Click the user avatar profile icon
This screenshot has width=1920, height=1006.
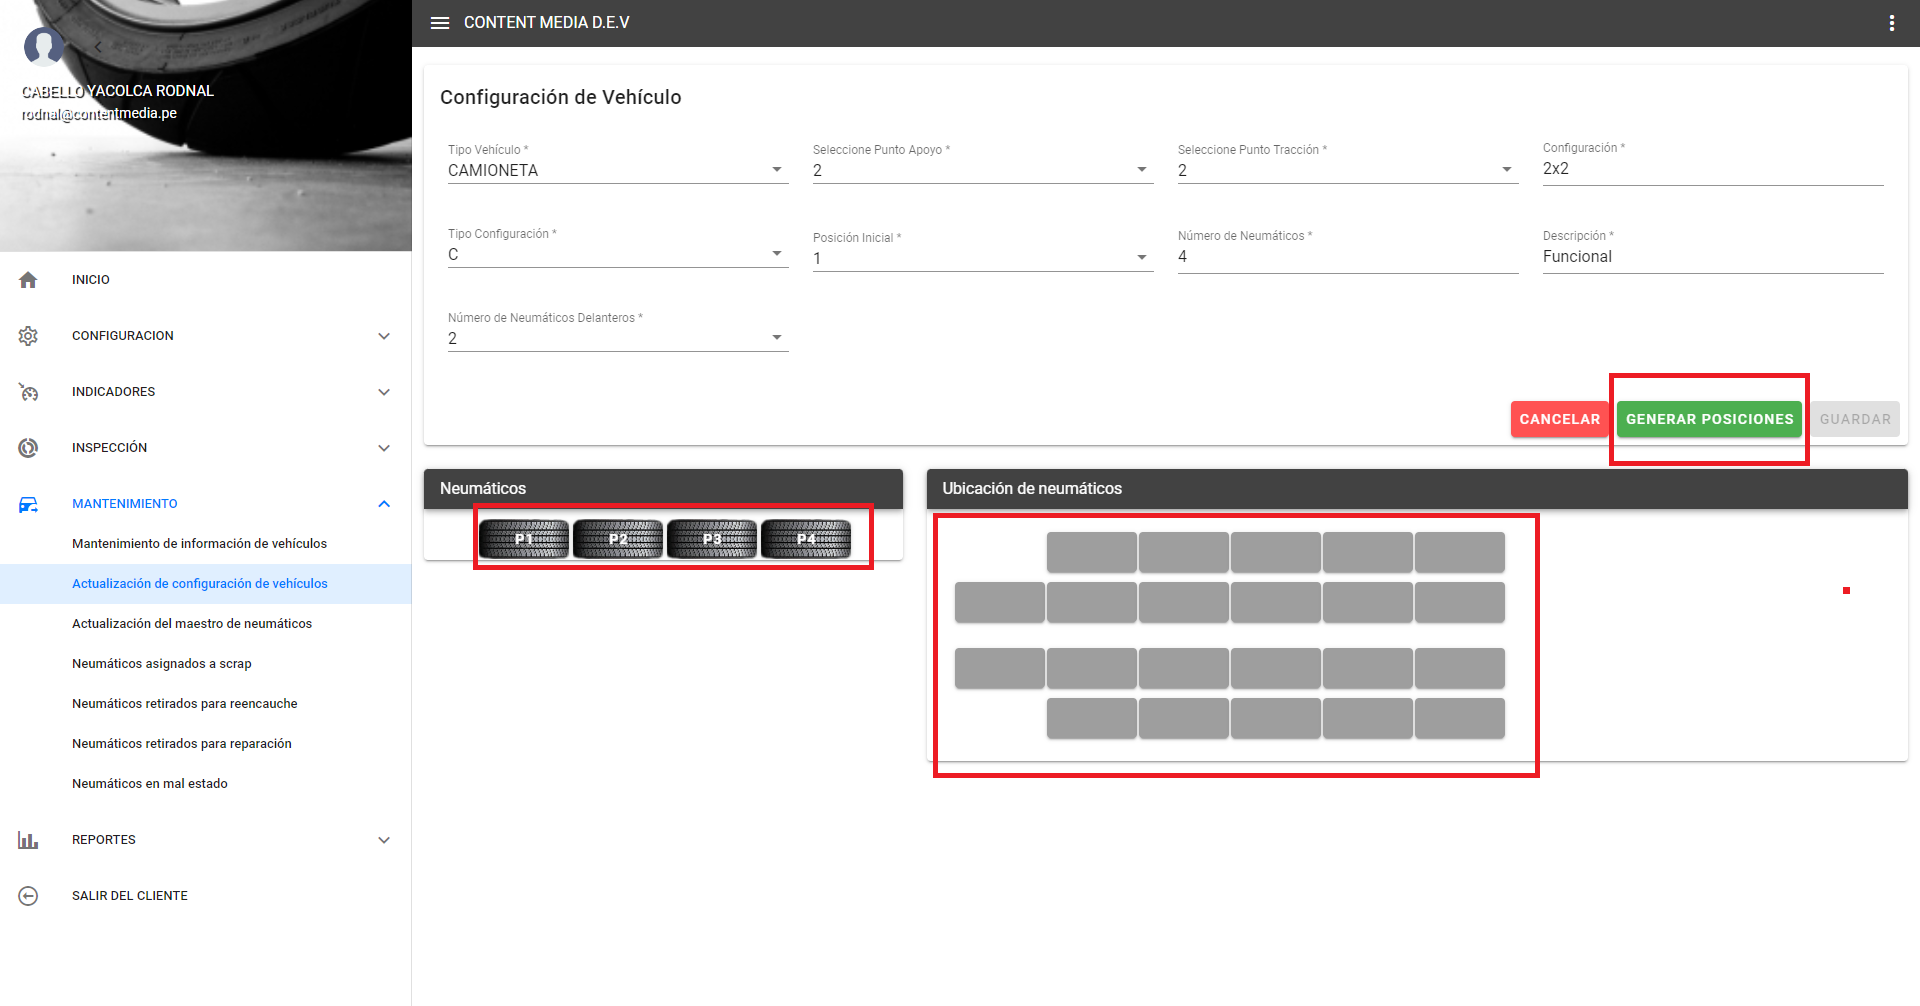pos(43,46)
